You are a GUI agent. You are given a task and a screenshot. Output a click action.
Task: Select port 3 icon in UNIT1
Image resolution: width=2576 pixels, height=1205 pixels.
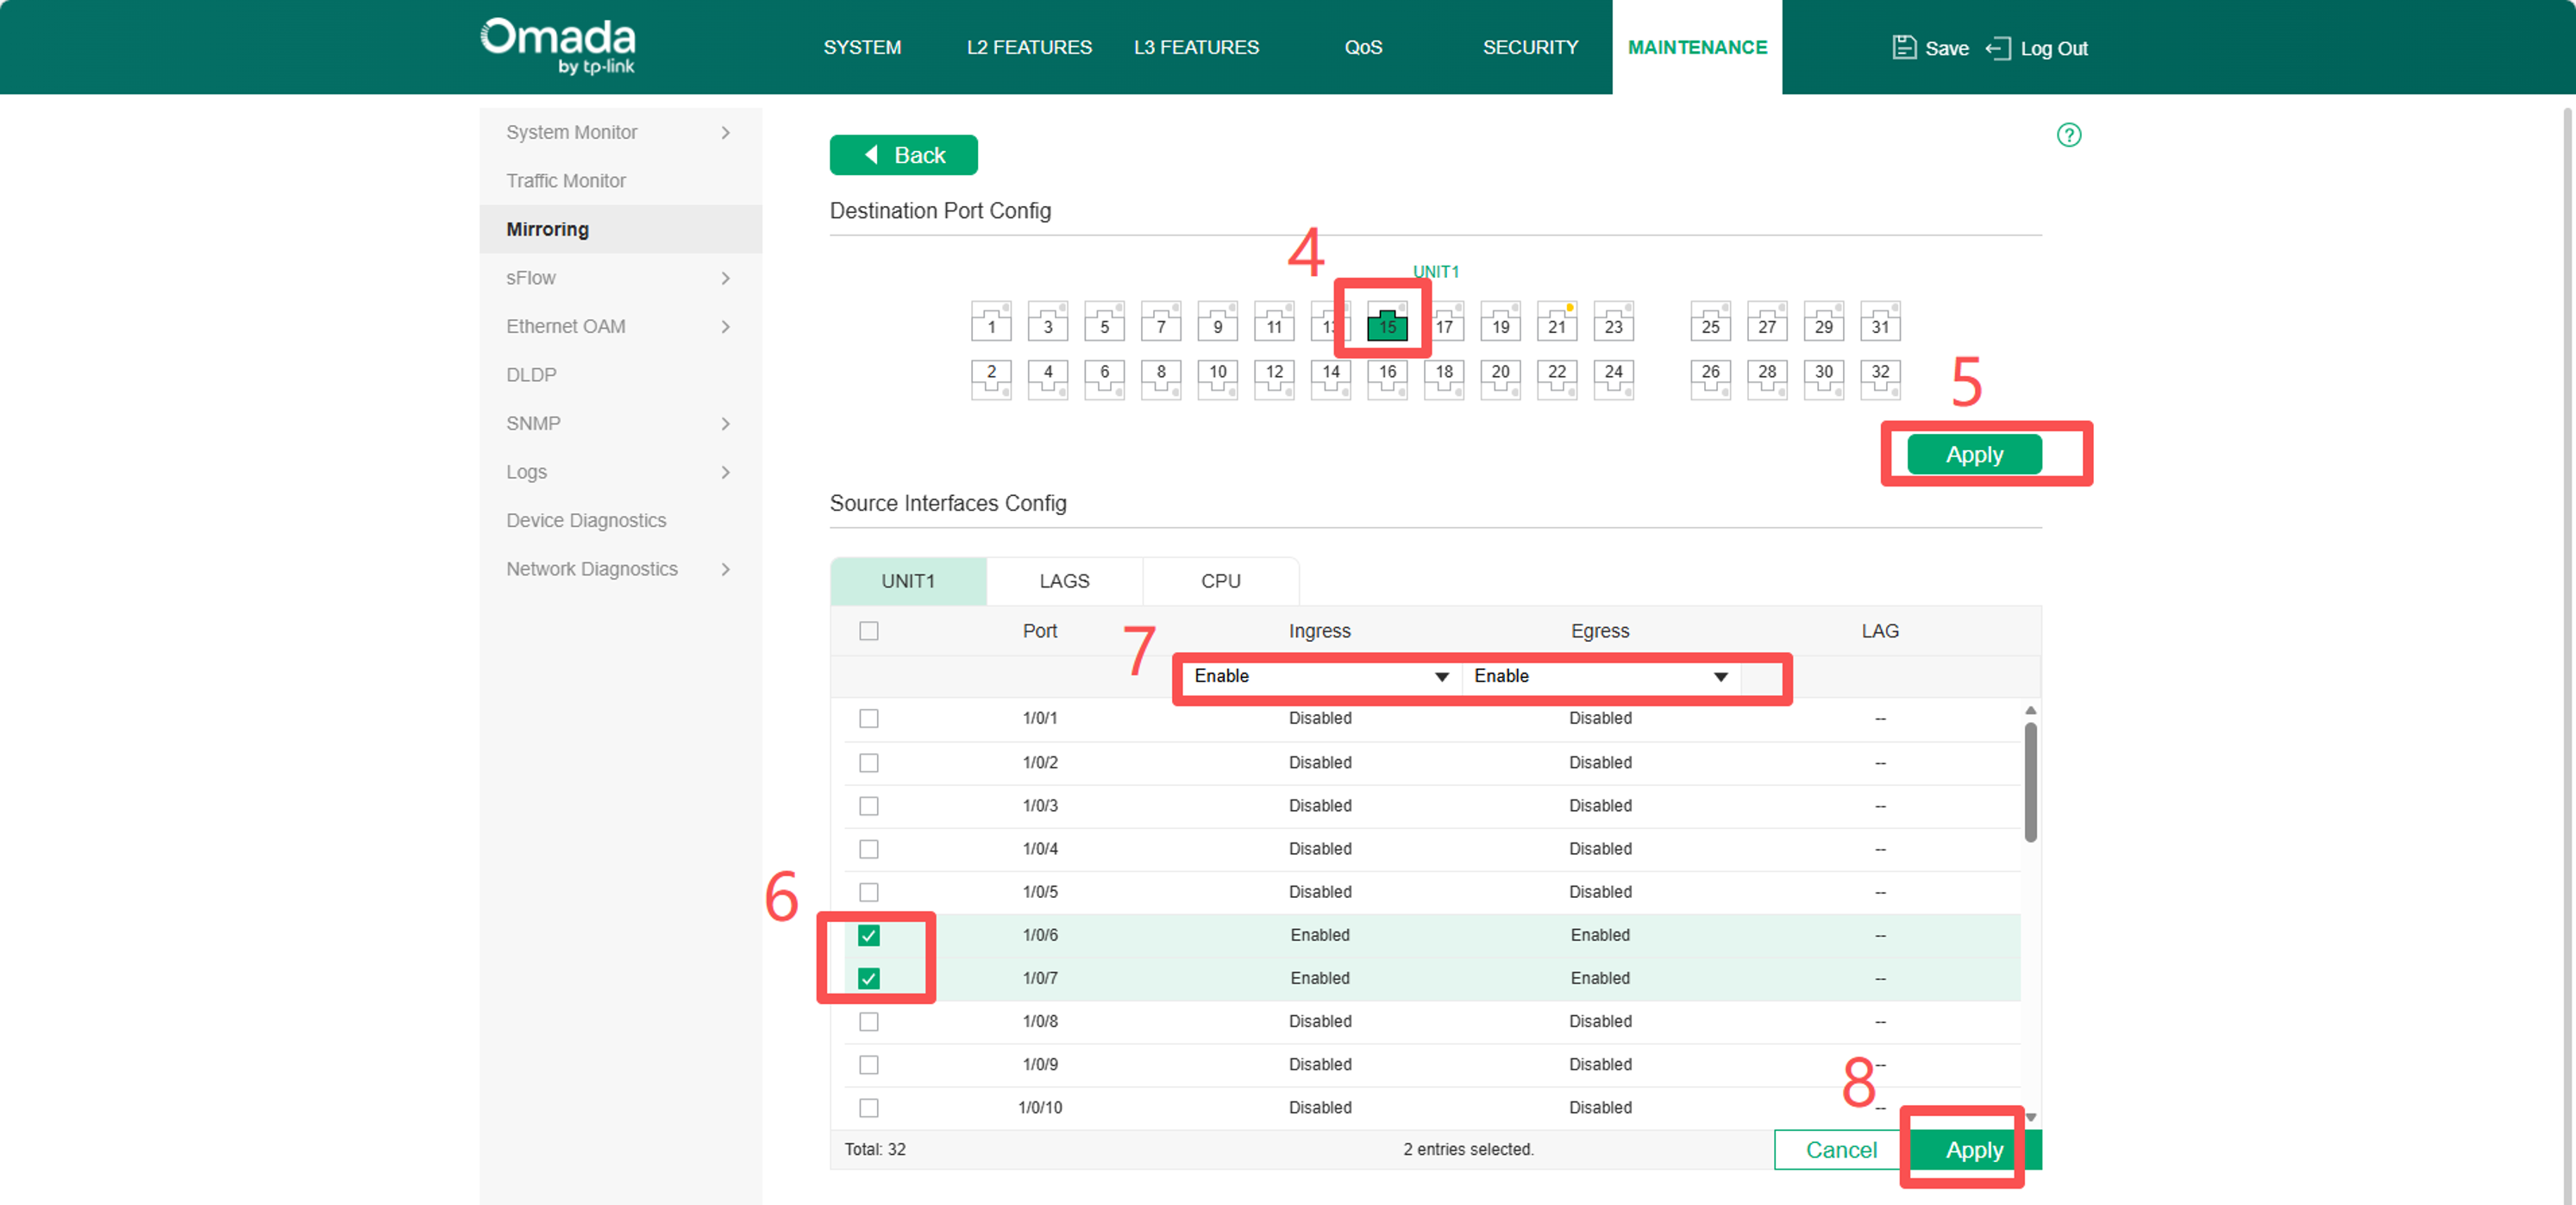tap(1048, 321)
